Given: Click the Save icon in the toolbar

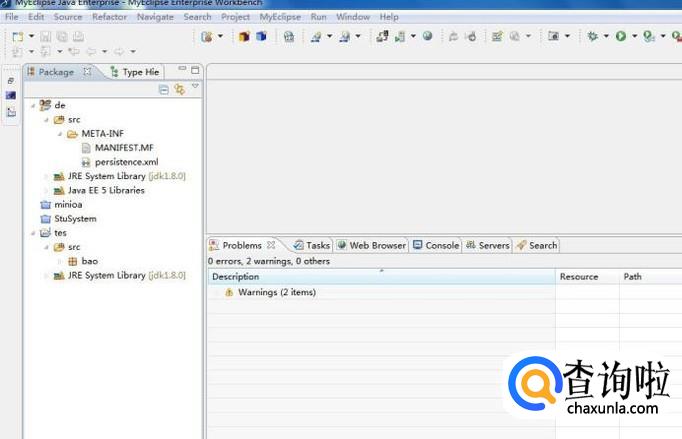Looking at the screenshot, I should click(45, 36).
